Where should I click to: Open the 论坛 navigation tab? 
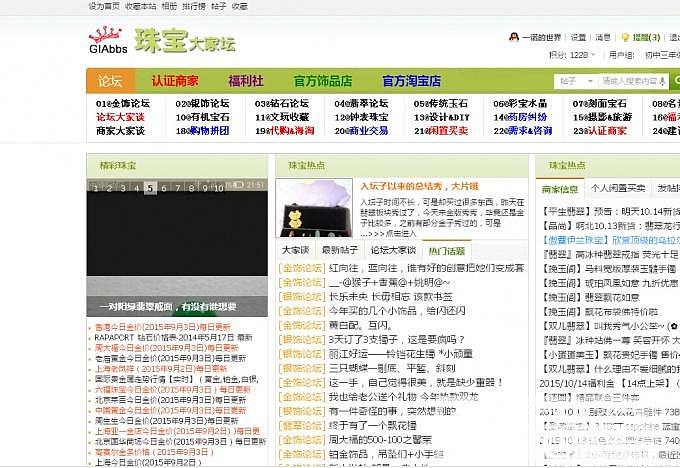coord(111,81)
